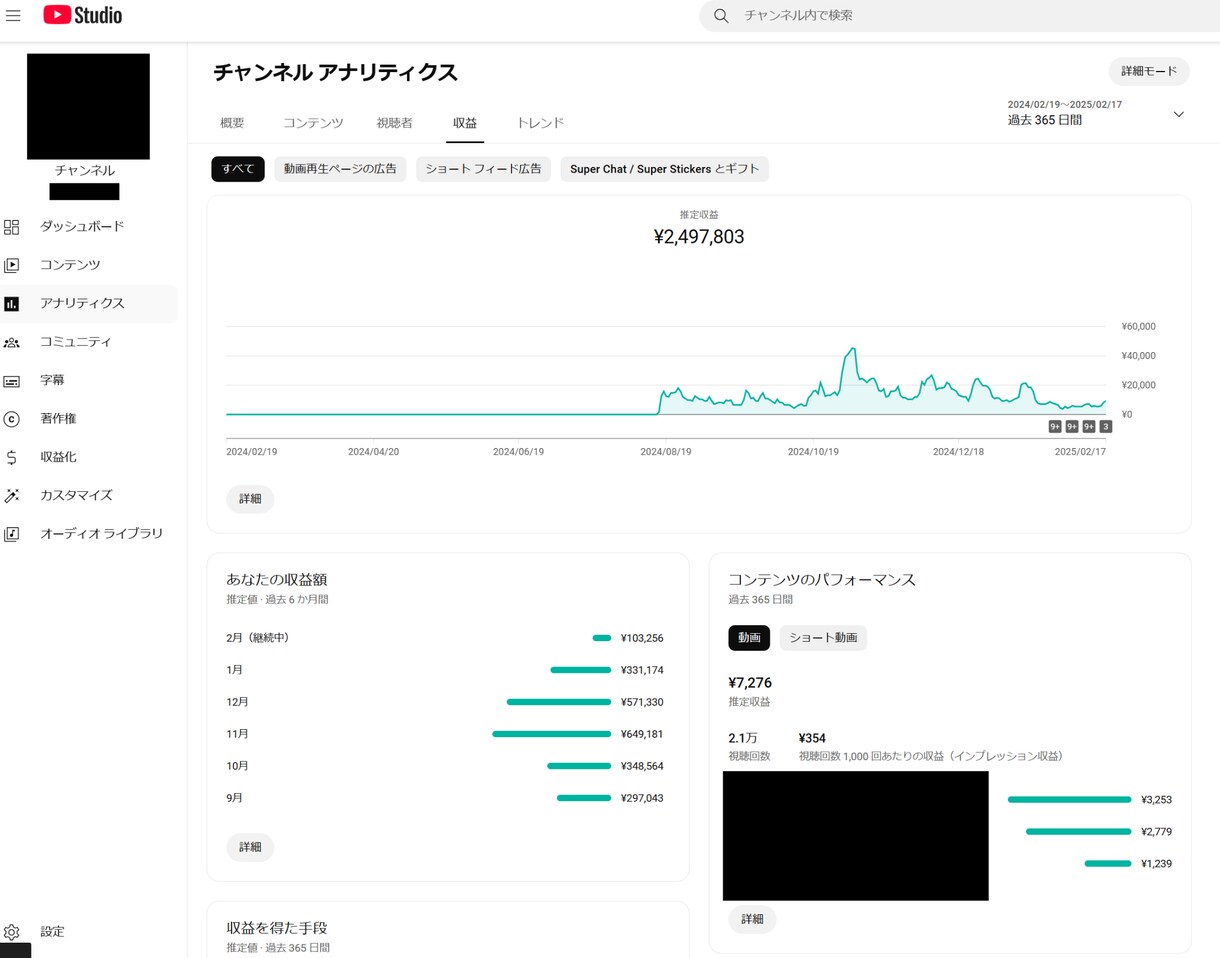Click the ¥2,779 video revenue value
Screen dimensions: 1220x958
[x=1156, y=832]
